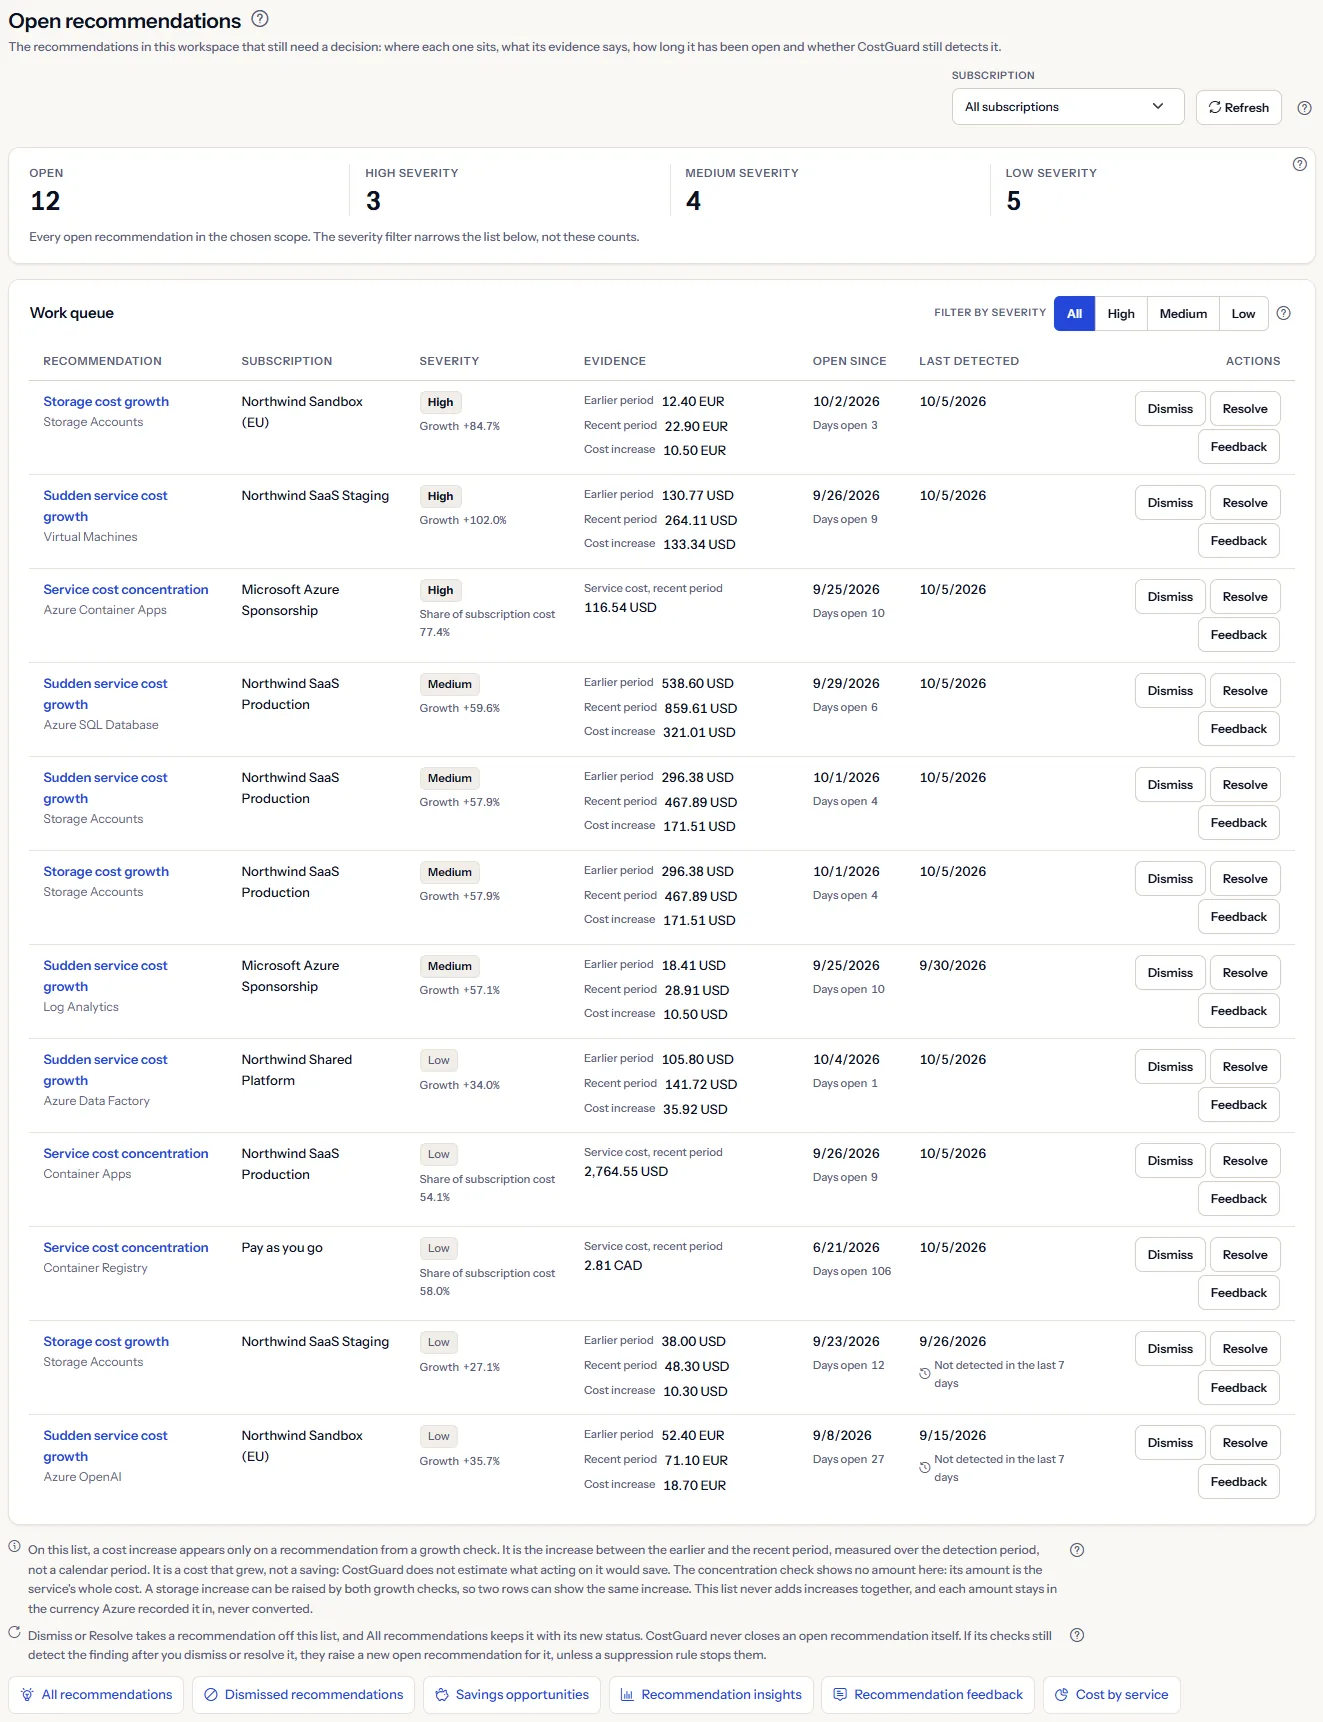Refresh the recommendations list

click(x=1238, y=107)
